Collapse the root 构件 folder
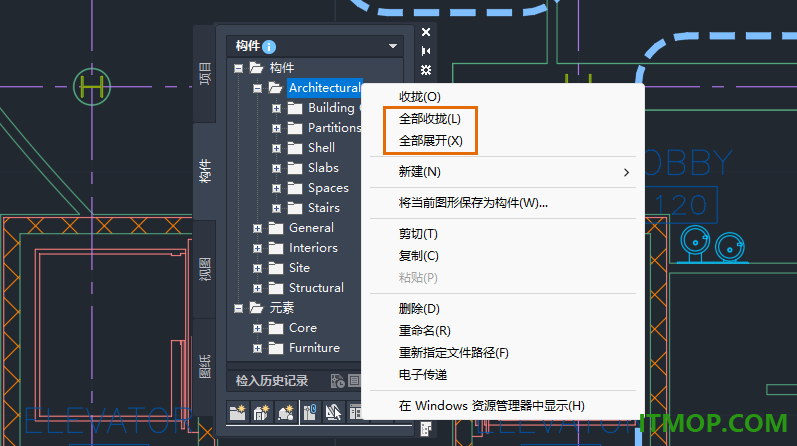 click(238, 68)
